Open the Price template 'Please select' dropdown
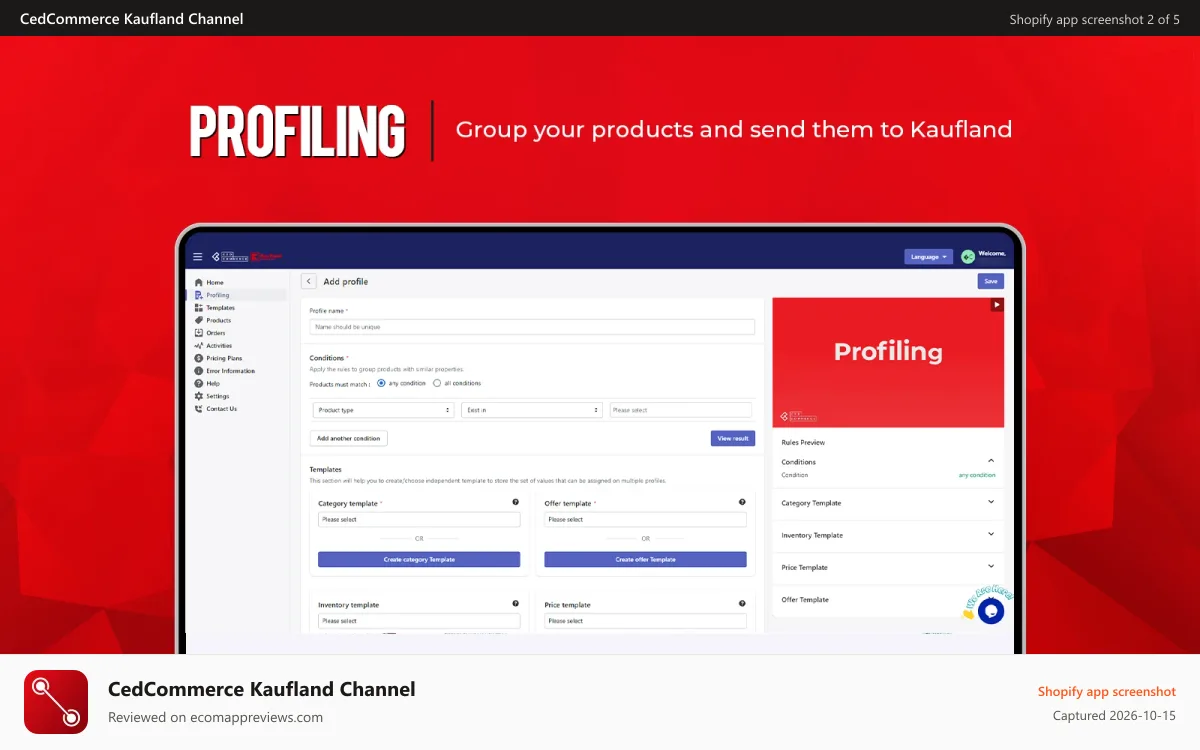 645,621
